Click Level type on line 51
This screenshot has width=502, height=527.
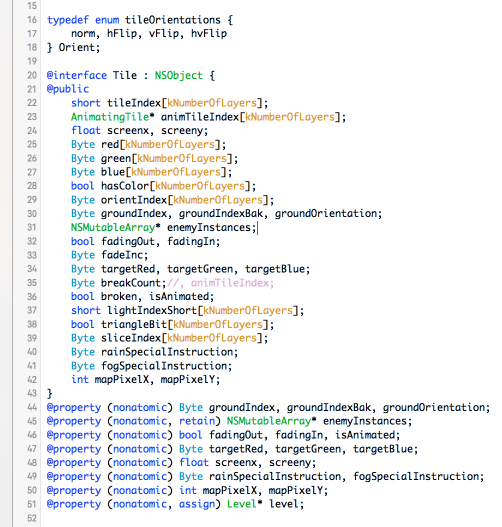(x=242, y=504)
